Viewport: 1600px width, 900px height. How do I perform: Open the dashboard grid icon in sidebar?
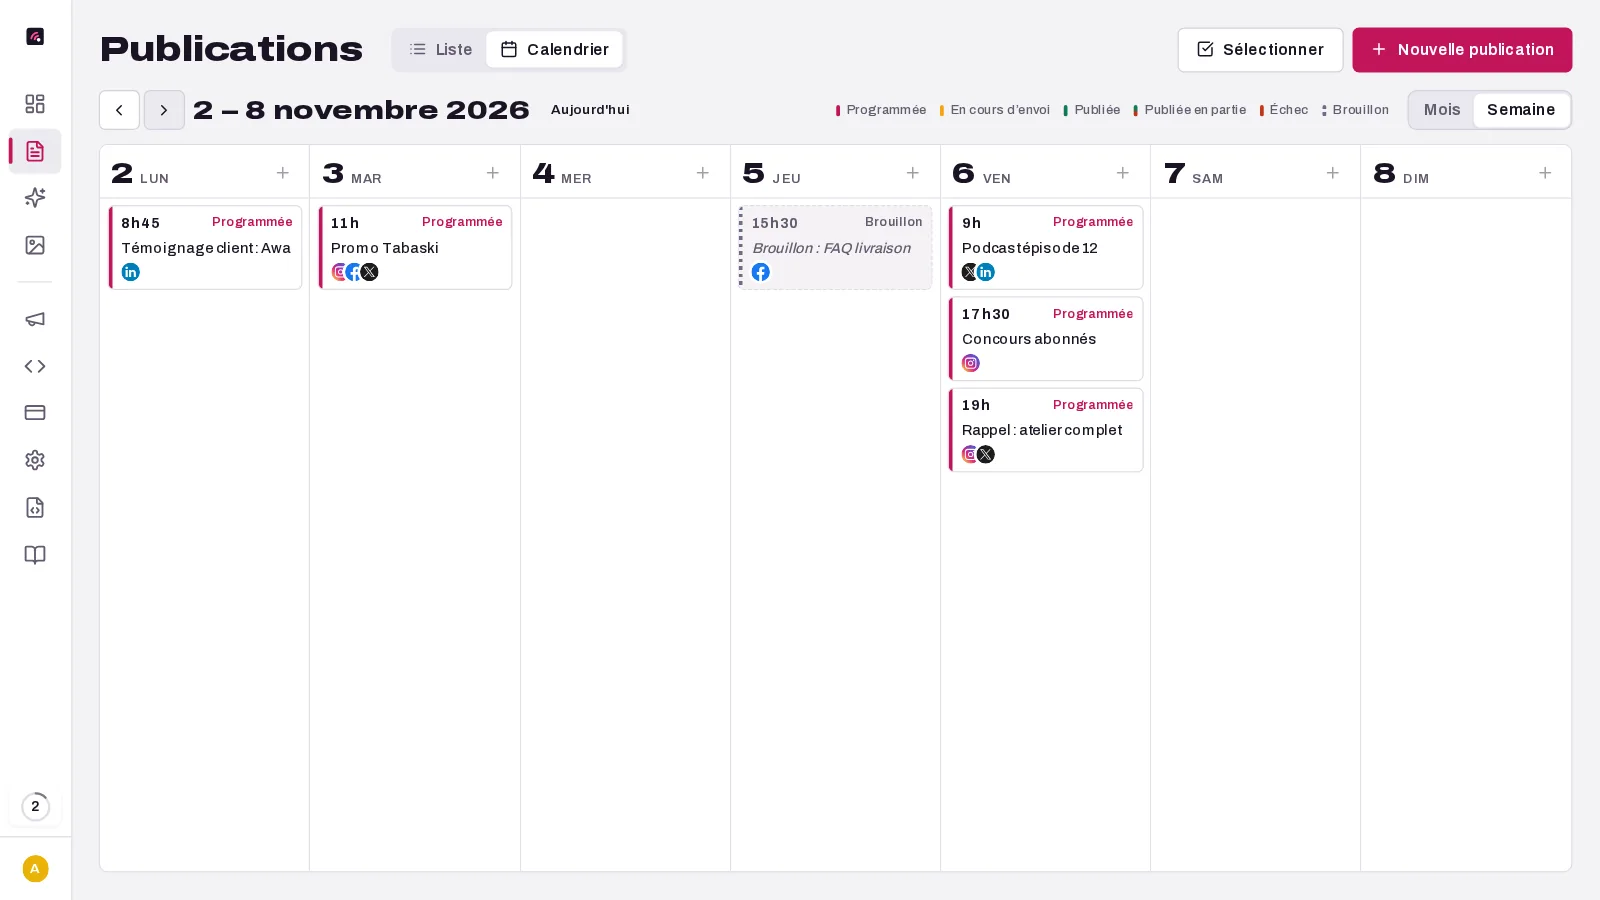[35, 104]
